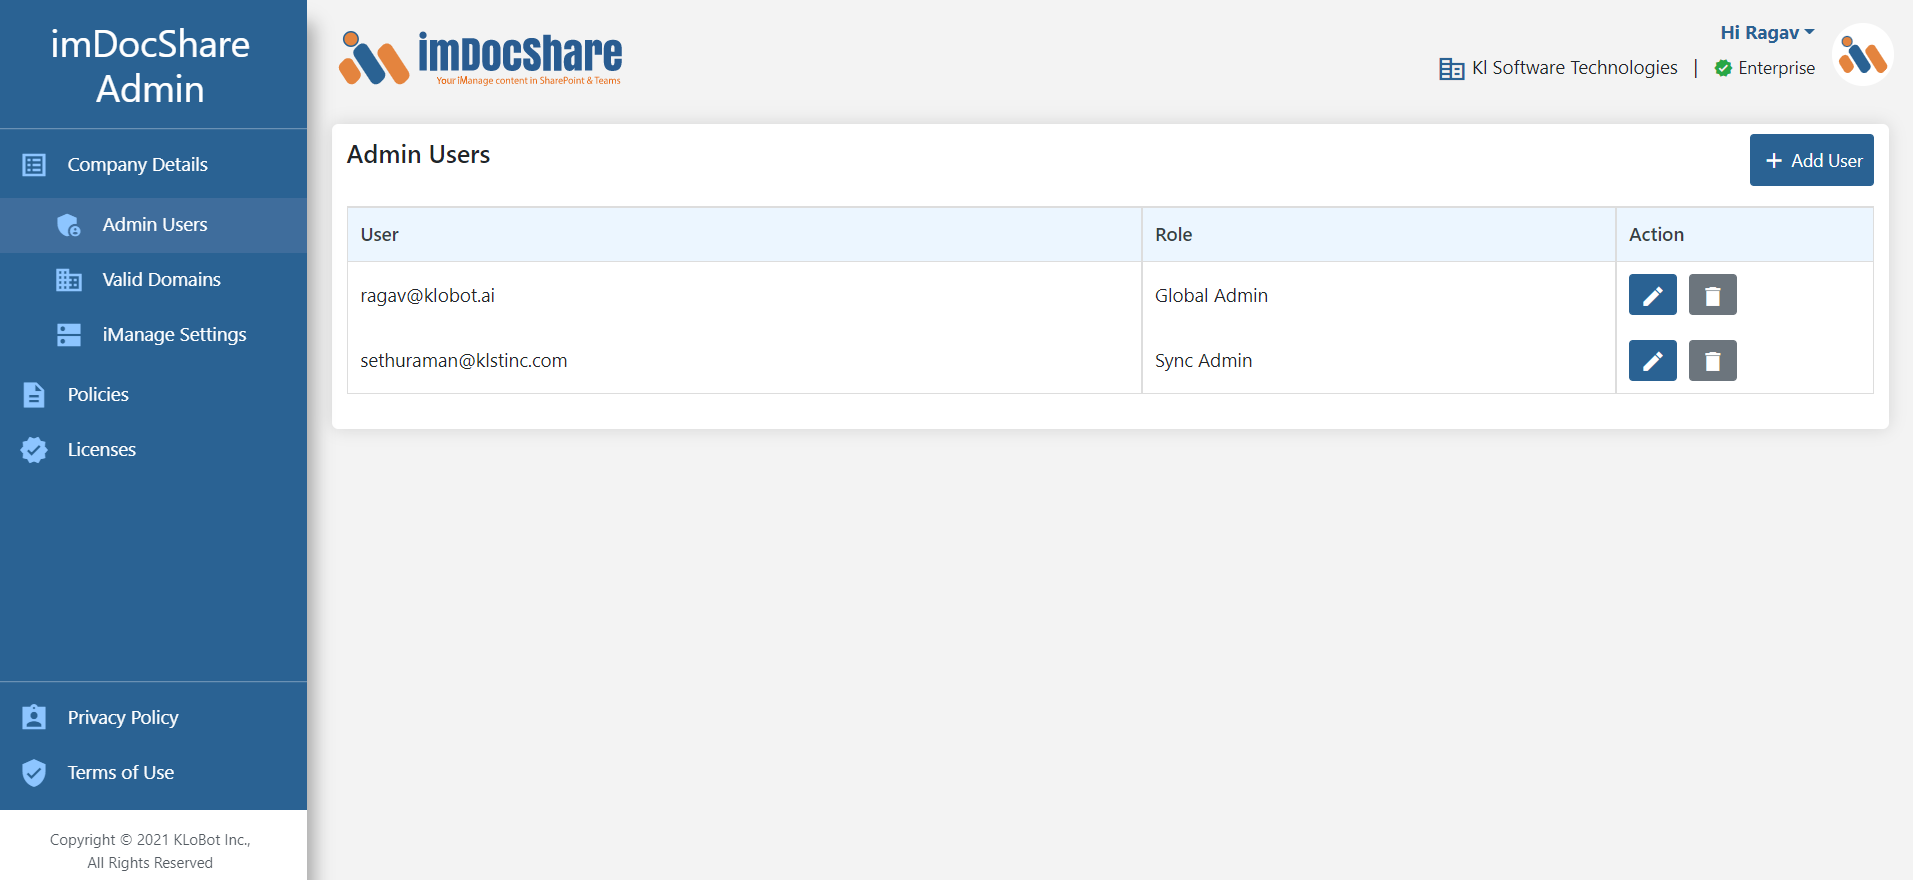Open the Privacy Policy link
Viewport: 1913px width, 880px height.
(123, 717)
